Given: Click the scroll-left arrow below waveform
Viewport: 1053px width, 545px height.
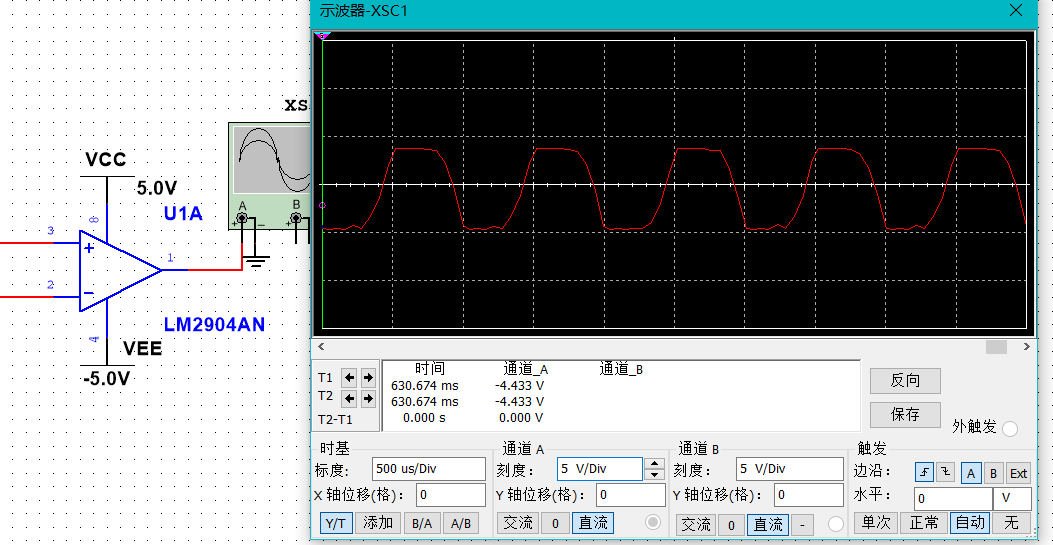Looking at the screenshot, I should point(321,347).
